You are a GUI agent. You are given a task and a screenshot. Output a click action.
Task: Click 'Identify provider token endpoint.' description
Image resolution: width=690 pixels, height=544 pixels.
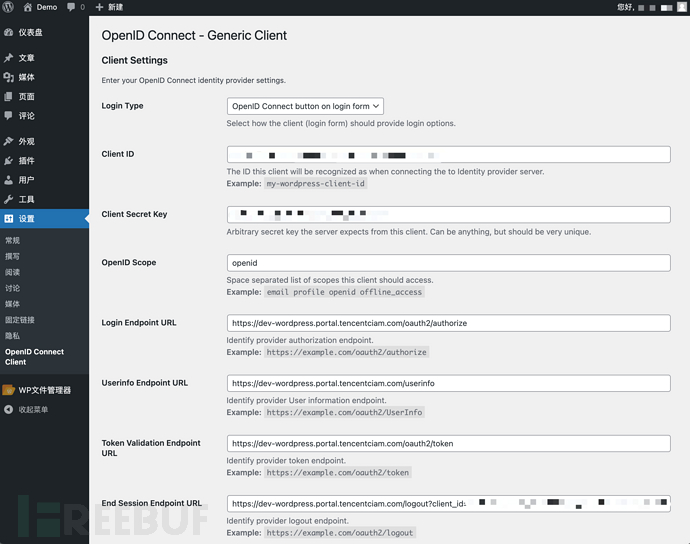pyautogui.click(x=286, y=460)
